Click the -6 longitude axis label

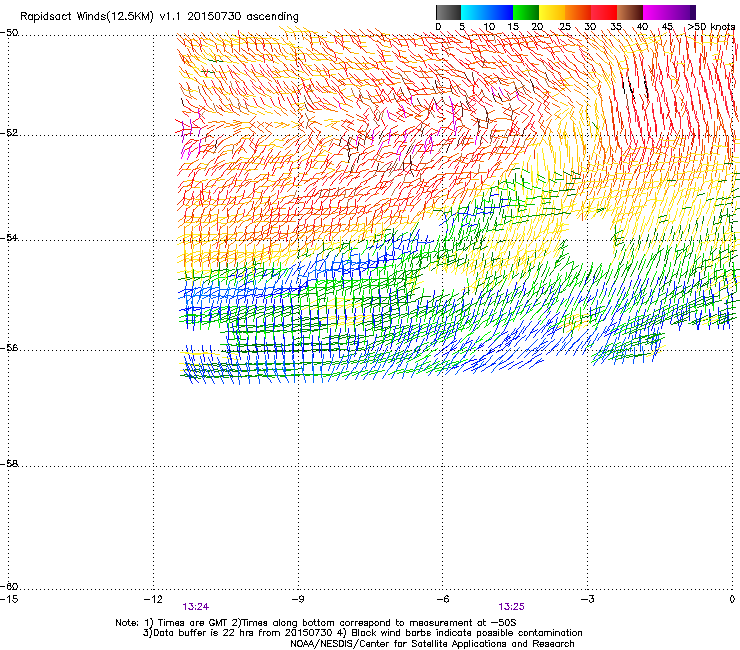(x=442, y=599)
